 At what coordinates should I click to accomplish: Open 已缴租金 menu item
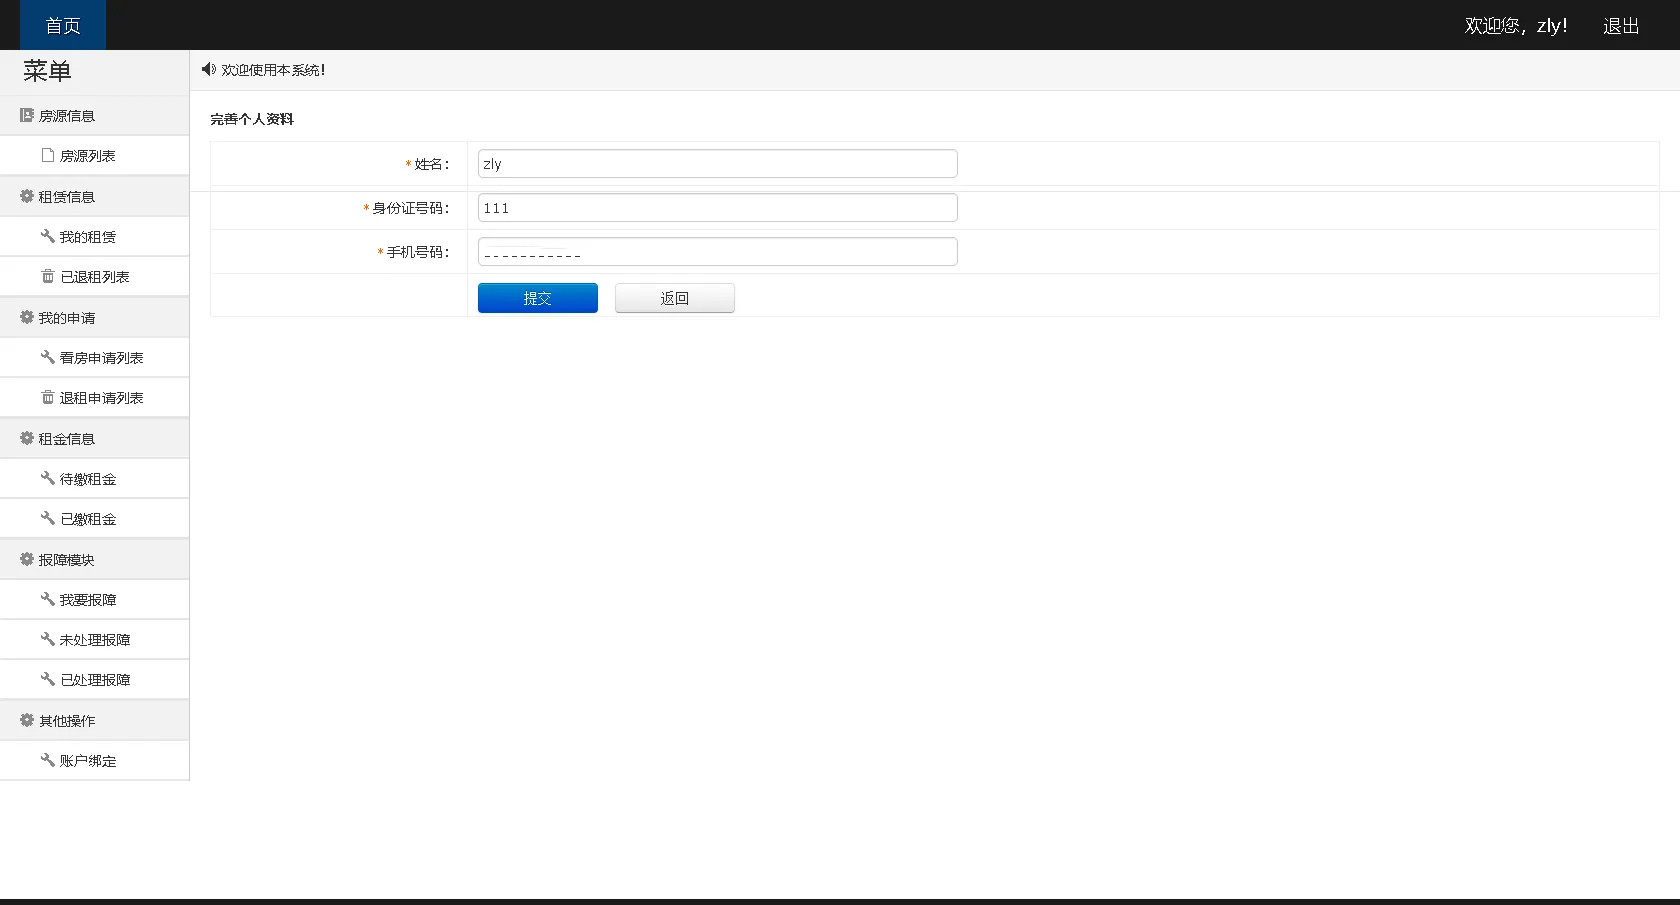pyautogui.click(x=94, y=519)
